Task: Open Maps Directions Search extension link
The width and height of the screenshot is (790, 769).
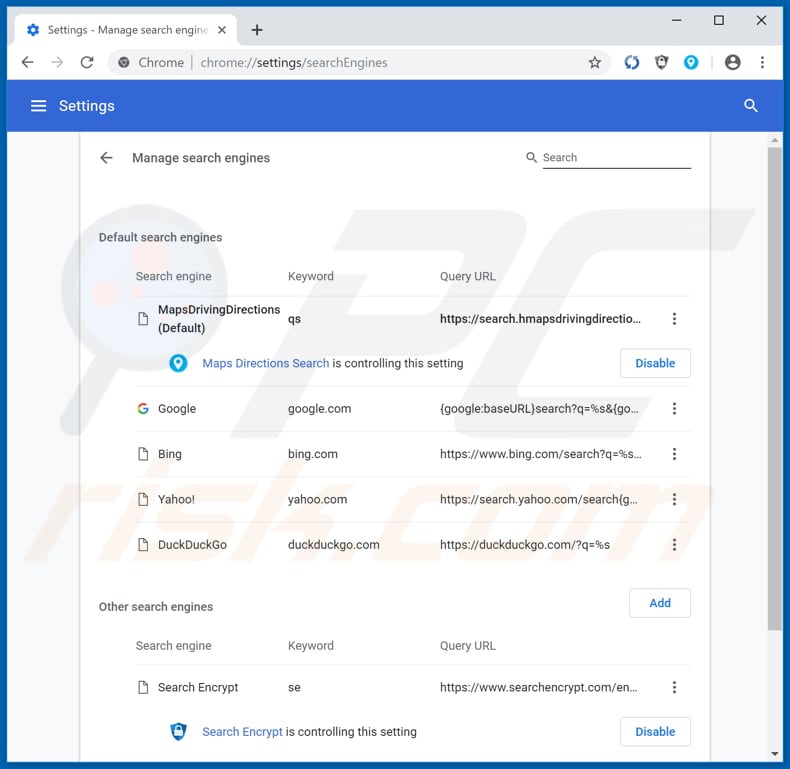Action: (266, 363)
